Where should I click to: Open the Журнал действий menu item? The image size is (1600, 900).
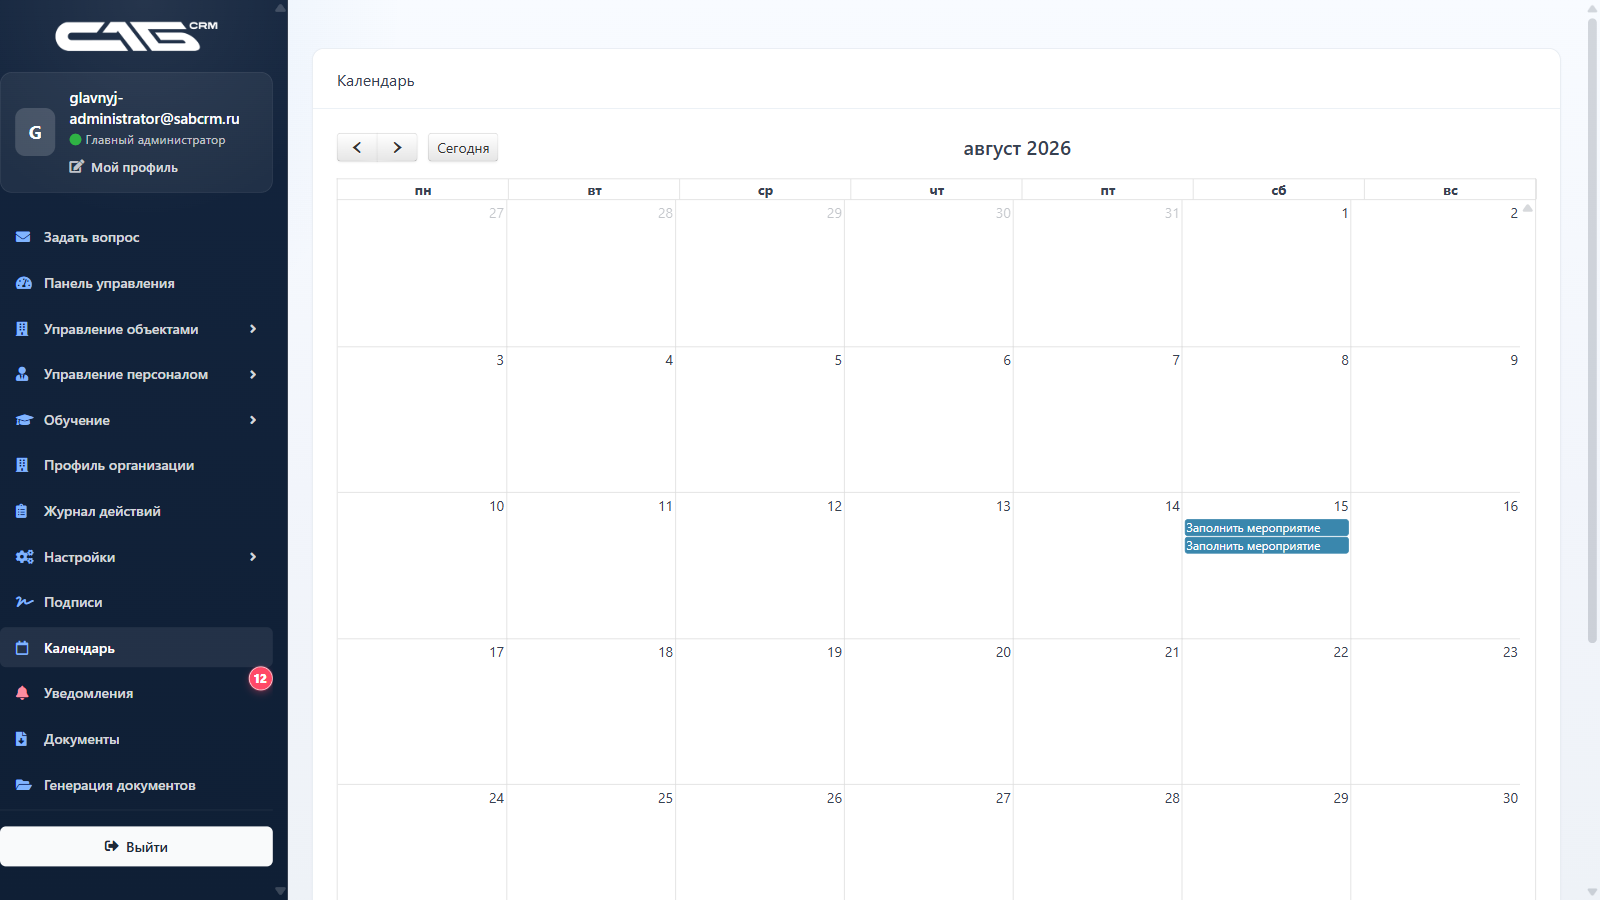136,511
